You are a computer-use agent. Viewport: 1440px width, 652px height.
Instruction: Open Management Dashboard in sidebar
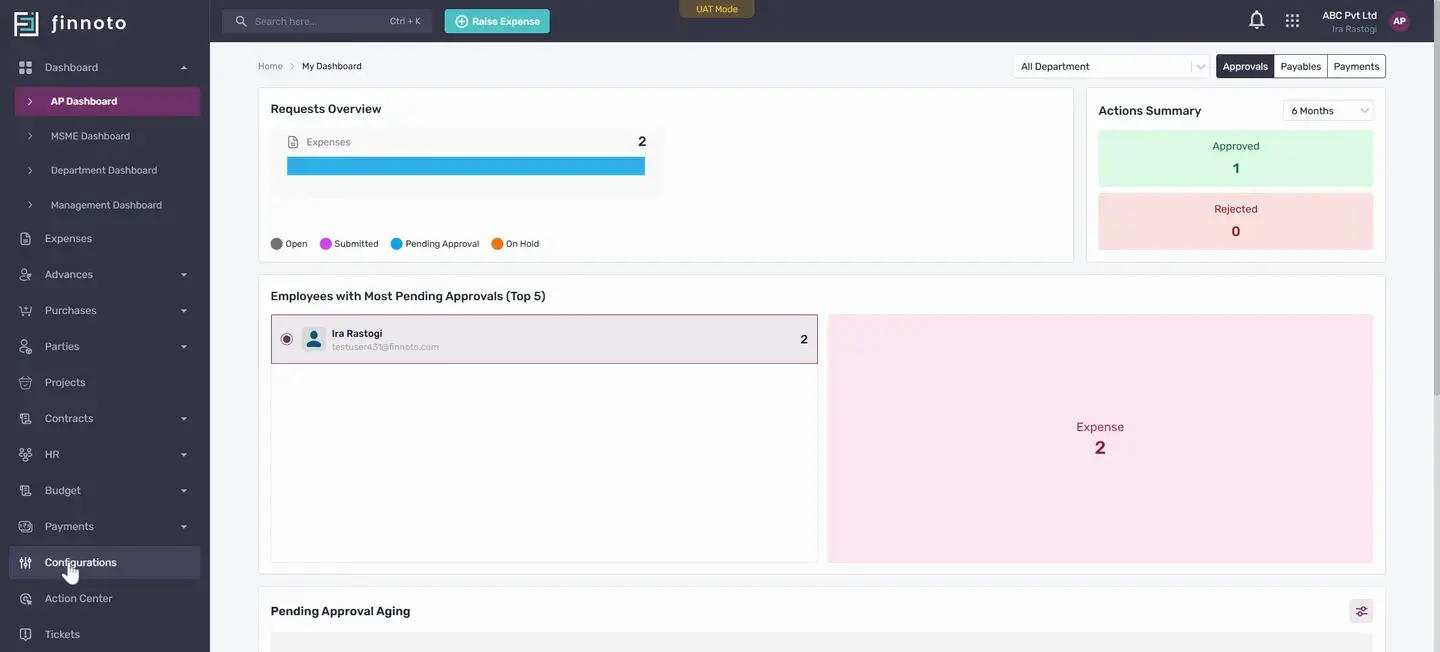tap(107, 205)
